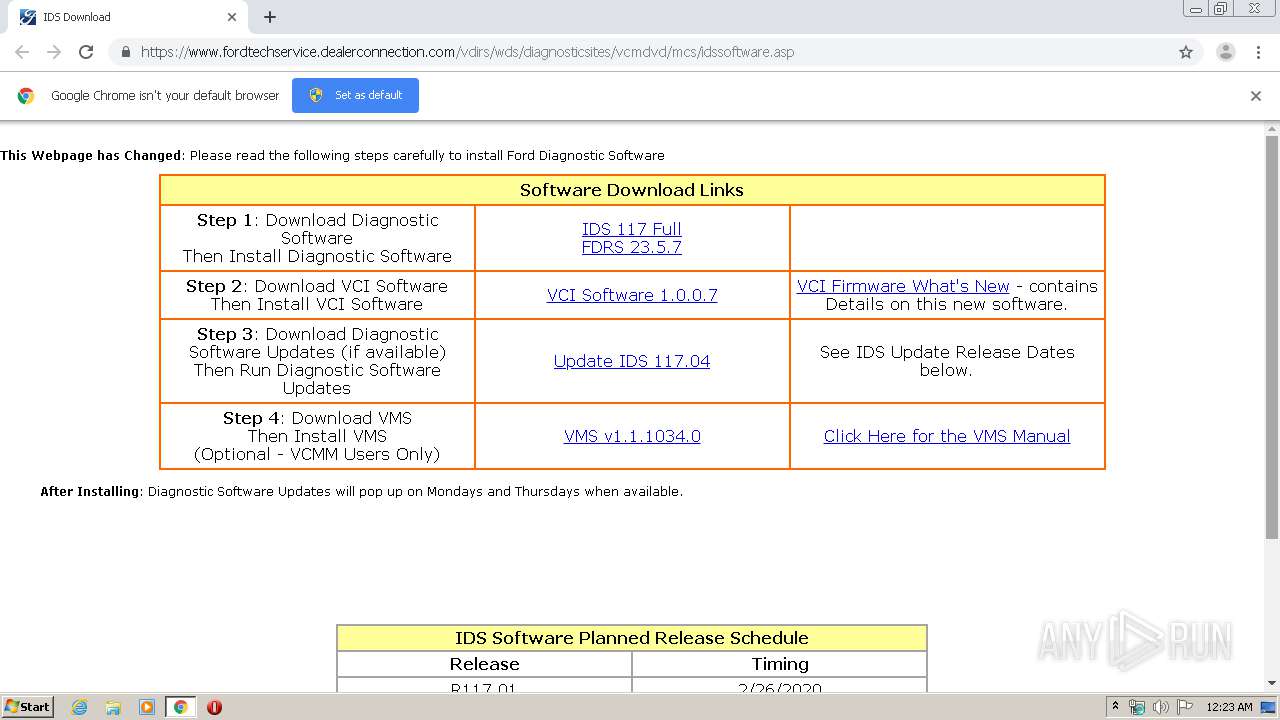Click the scrollbar down arrow
Viewport: 1280px width, 720px height.
(x=1272, y=683)
